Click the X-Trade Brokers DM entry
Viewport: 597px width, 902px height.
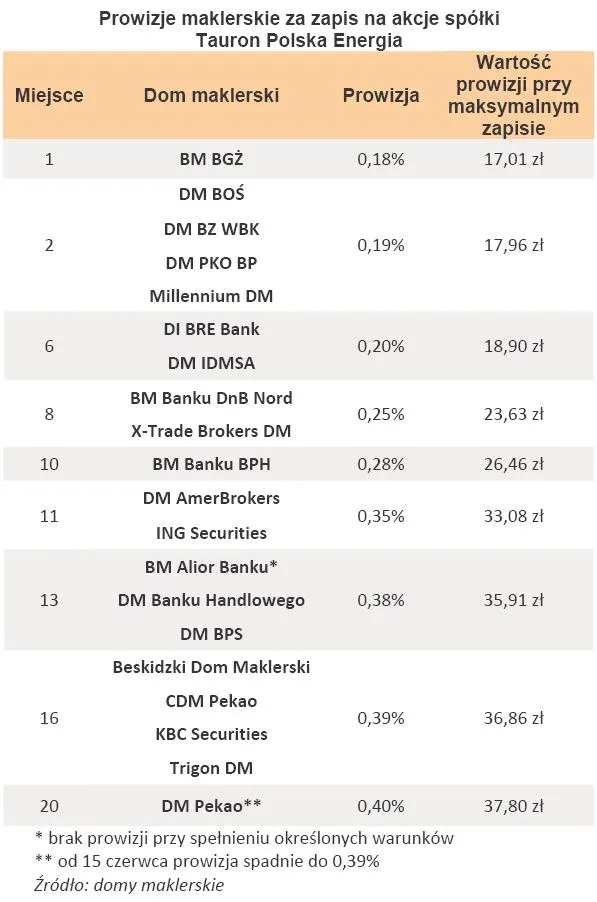point(211,431)
